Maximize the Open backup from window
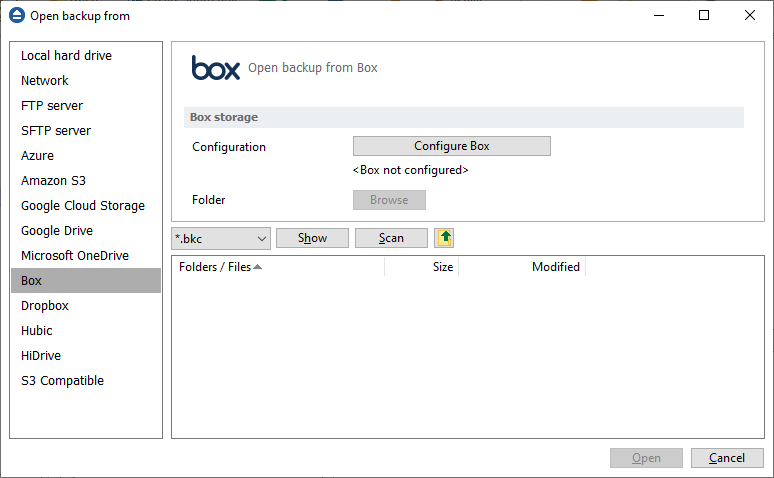The height and width of the screenshot is (478, 774). coord(704,15)
